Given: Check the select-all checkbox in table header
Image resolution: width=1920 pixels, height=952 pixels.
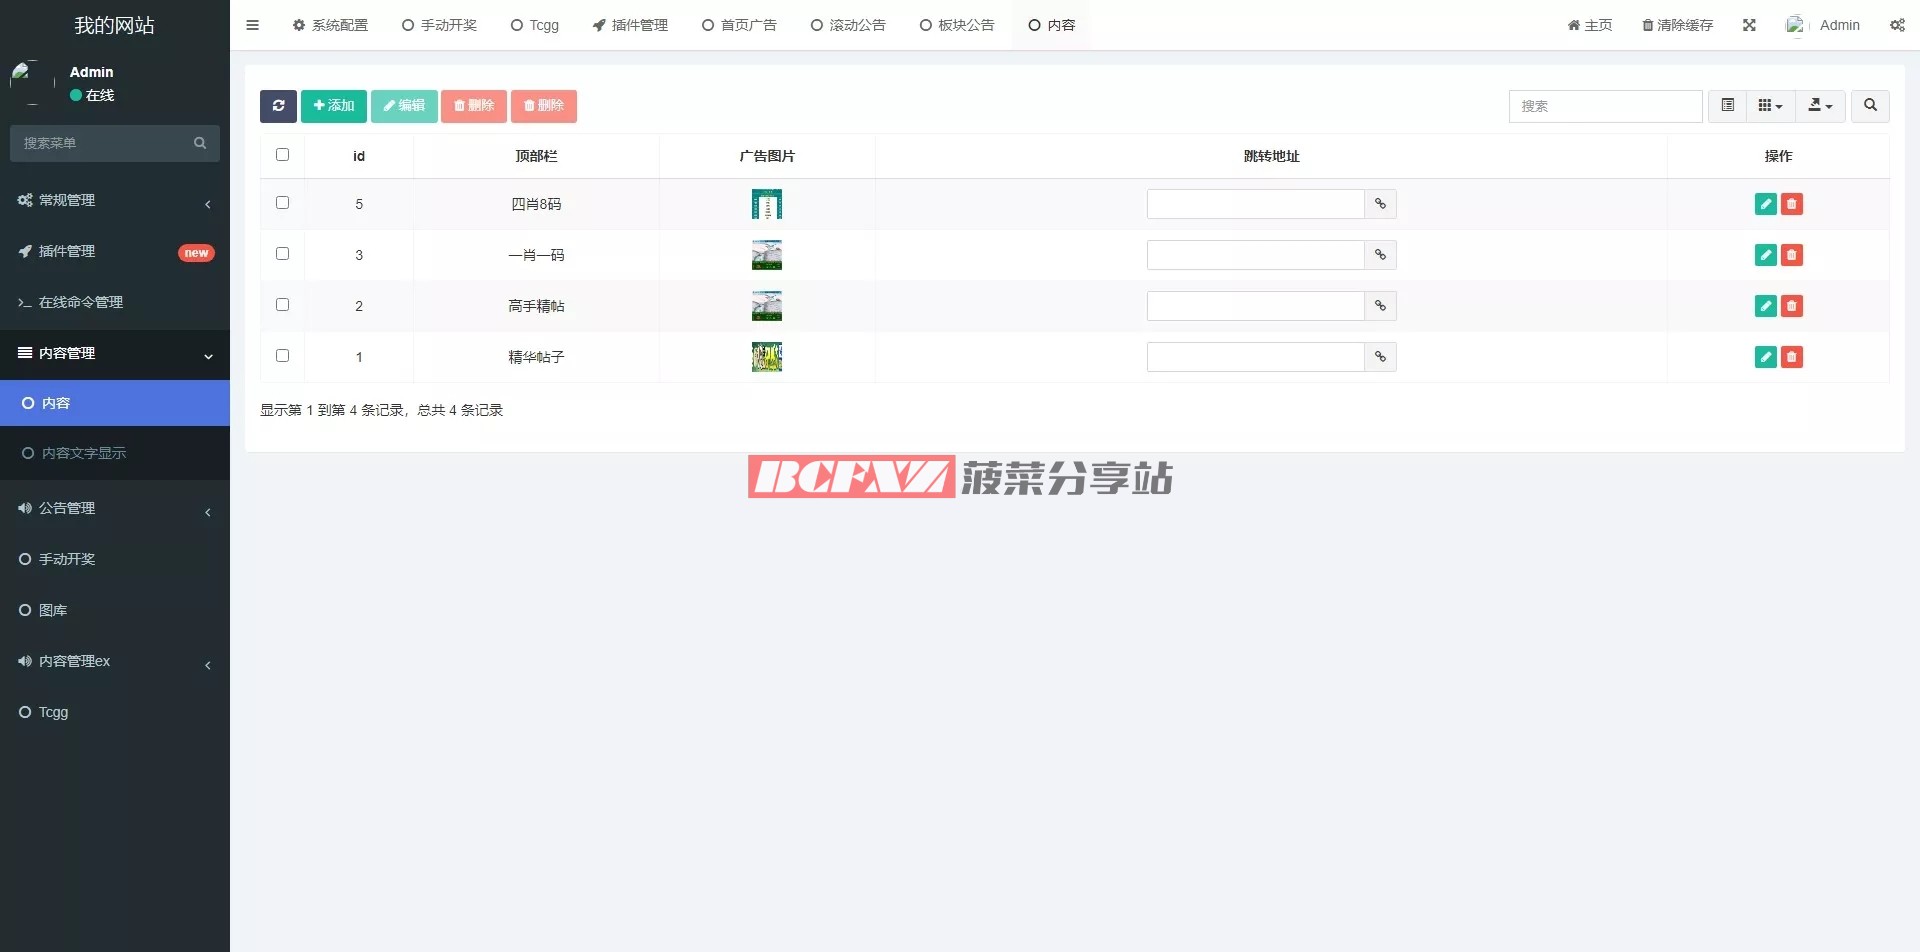Looking at the screenshot, I should coord(282,155).
